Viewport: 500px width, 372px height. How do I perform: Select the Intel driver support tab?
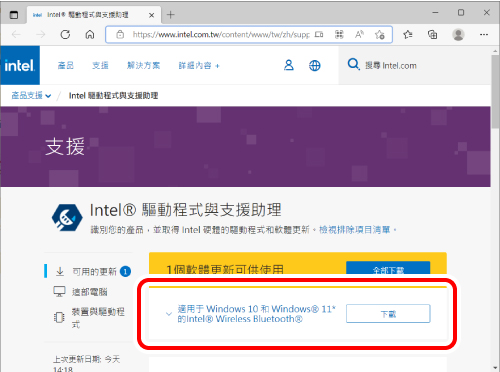(93, 15)
